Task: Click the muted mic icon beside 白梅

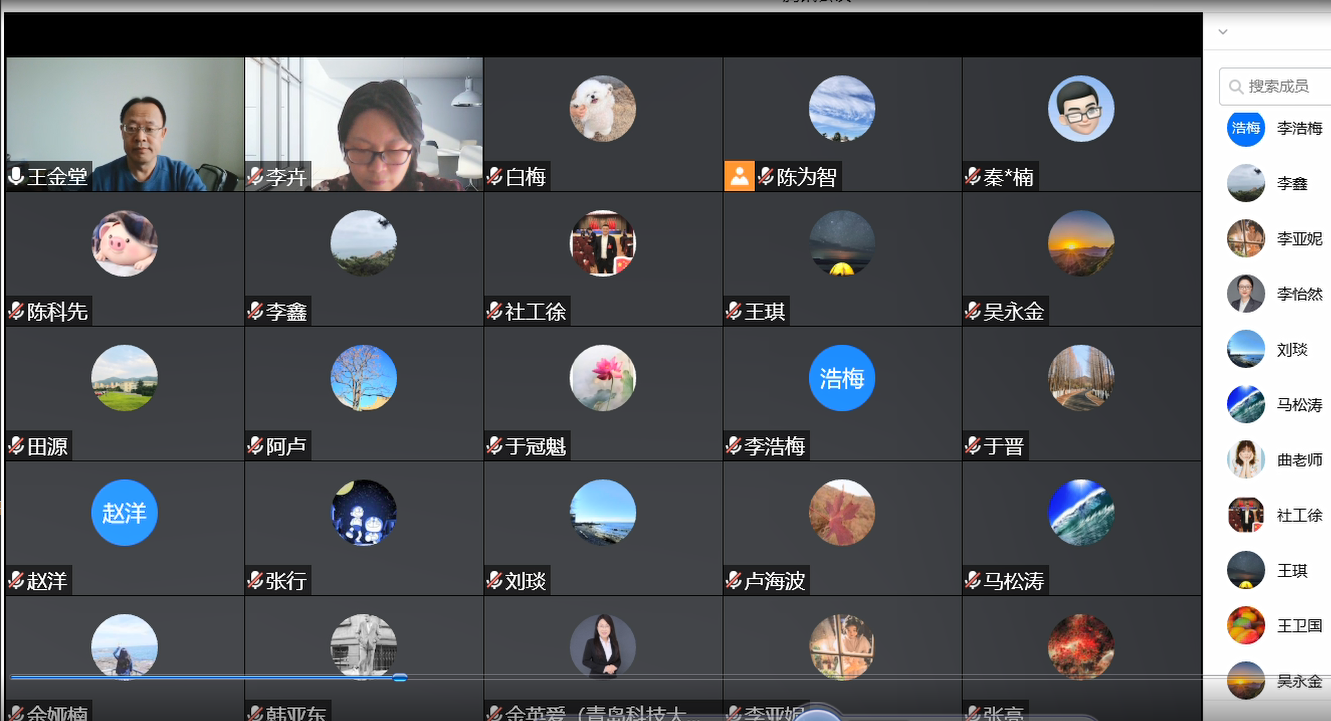Action: point(494,177)
